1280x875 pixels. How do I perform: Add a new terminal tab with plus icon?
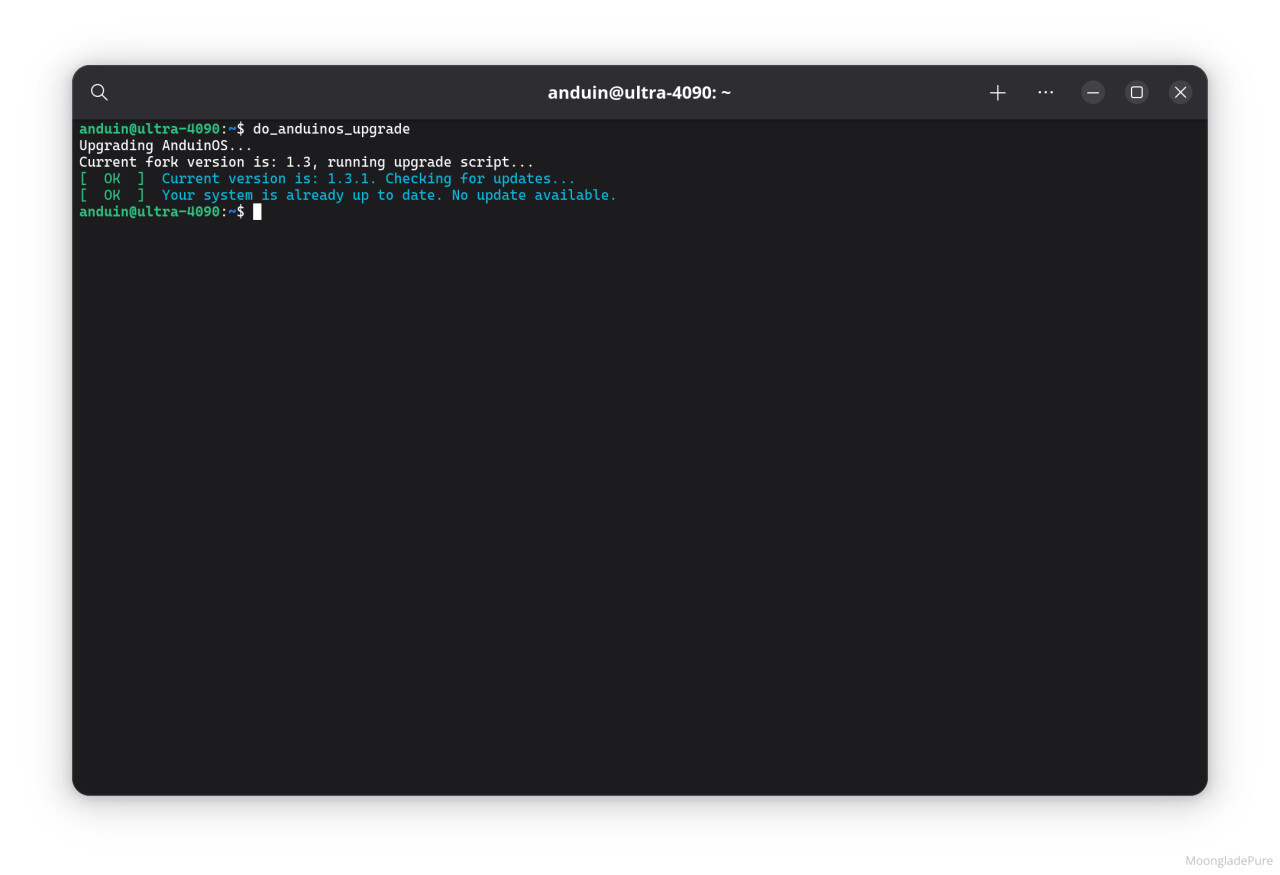997,92
